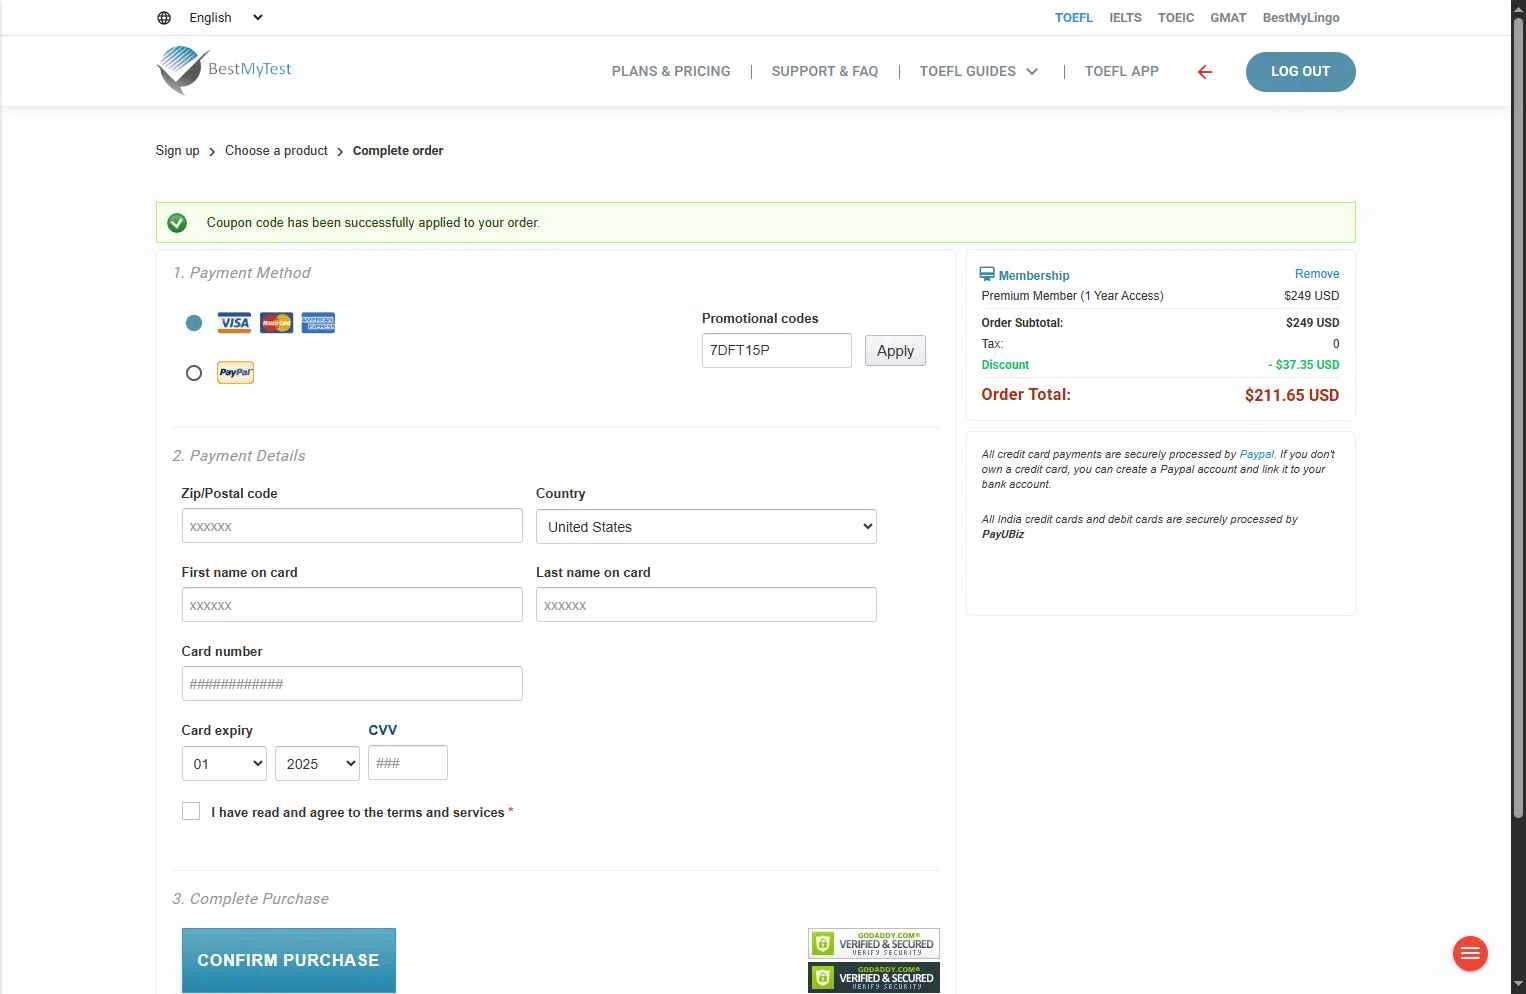Switch to the TOEFL top tab

point(1074,18)
